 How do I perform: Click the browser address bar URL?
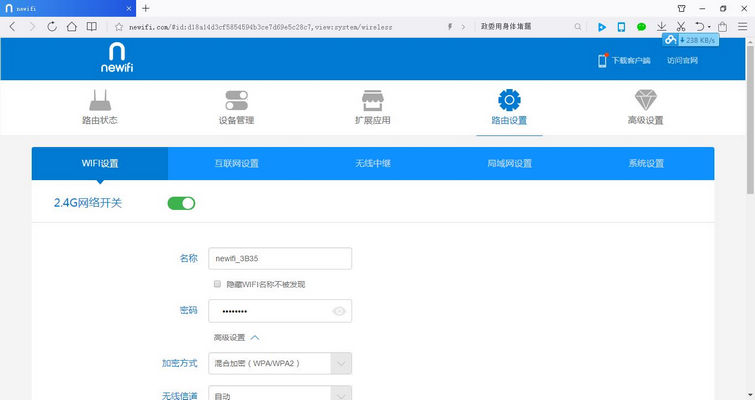pos(260,27)
